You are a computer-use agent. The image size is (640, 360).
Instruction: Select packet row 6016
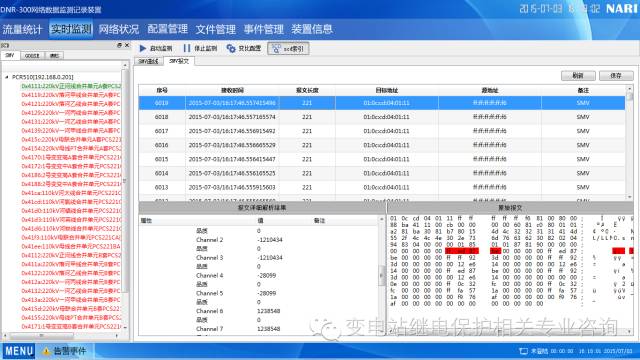click(x=382, y=145)
